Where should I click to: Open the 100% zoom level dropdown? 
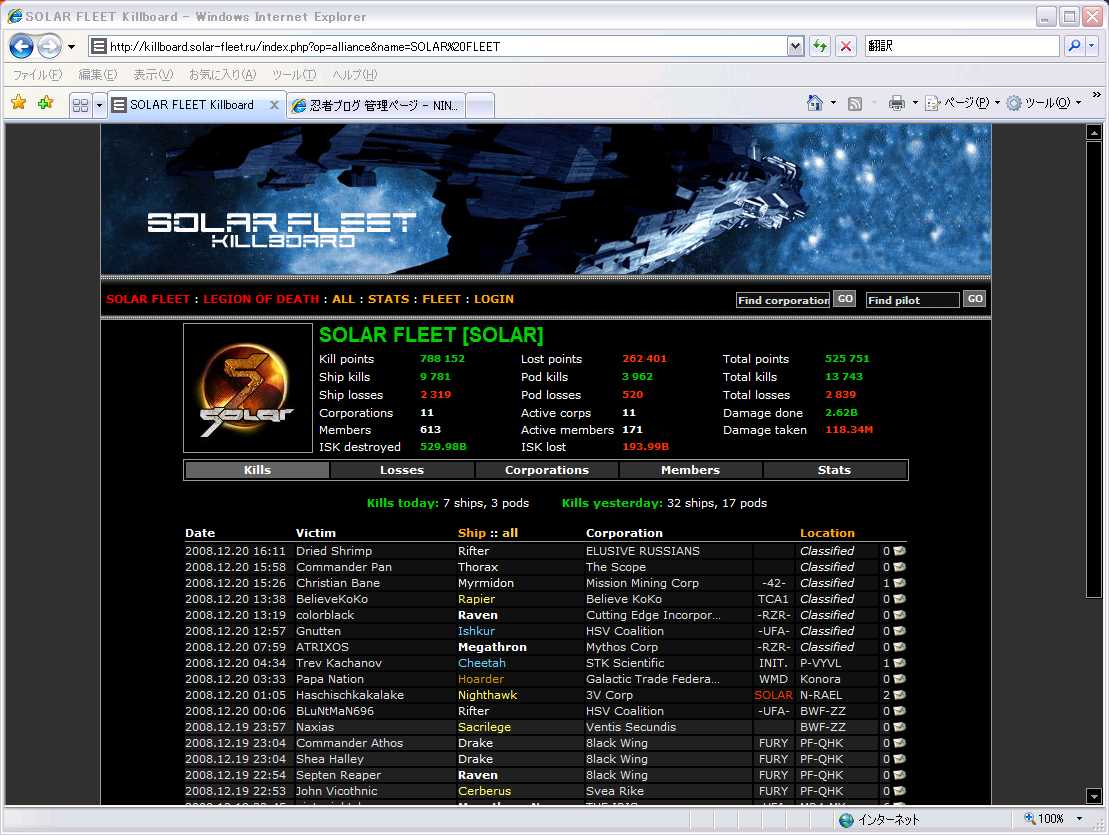pos(1079,819)
